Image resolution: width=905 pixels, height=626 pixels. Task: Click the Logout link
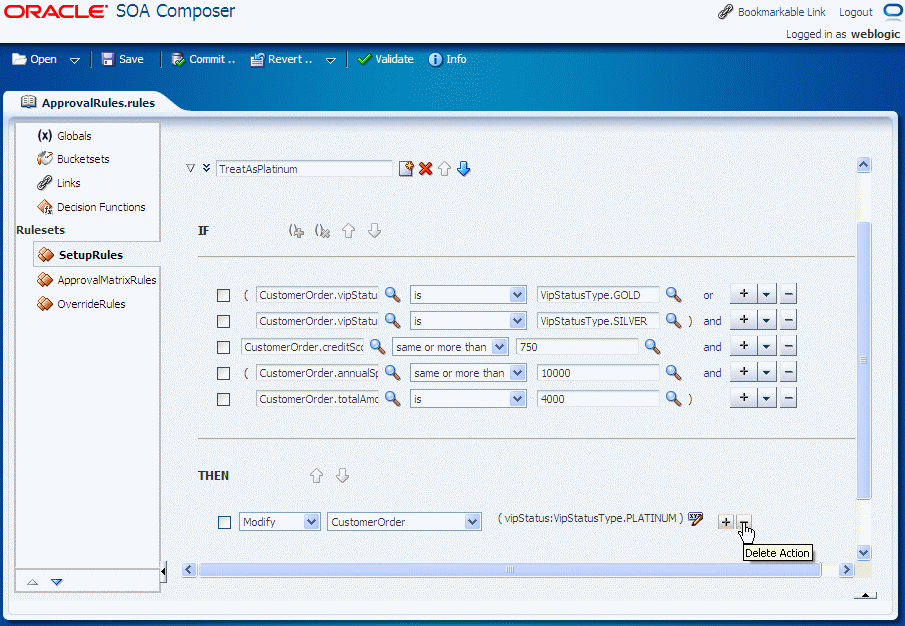click(x=855, y=12)
